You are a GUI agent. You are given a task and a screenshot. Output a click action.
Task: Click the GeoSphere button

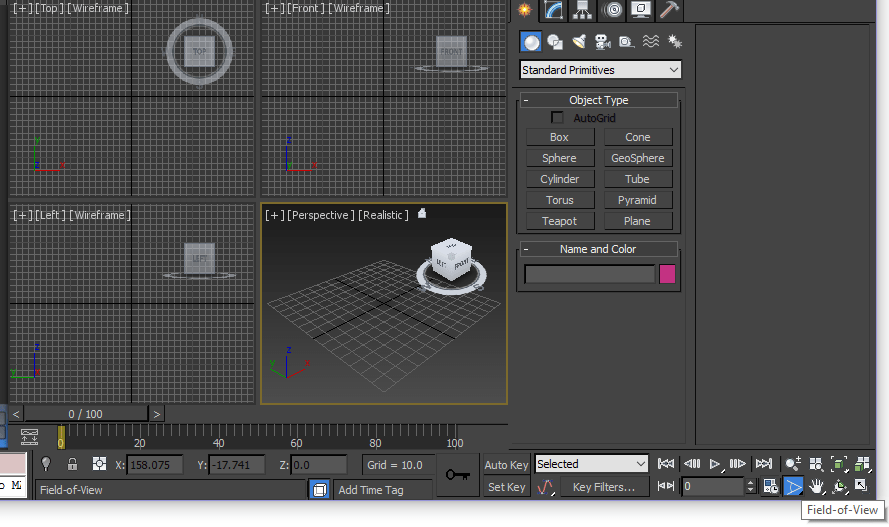coord(637,158)
